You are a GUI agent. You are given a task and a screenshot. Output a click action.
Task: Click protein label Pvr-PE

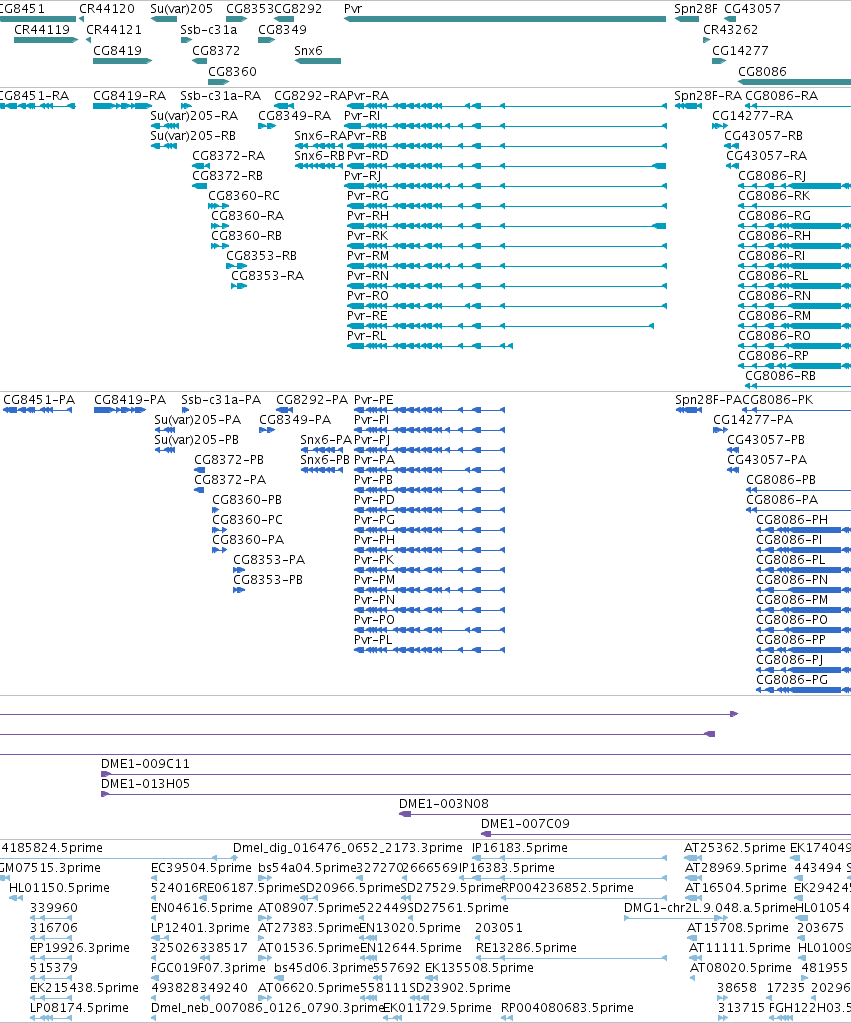coord(373,399)
